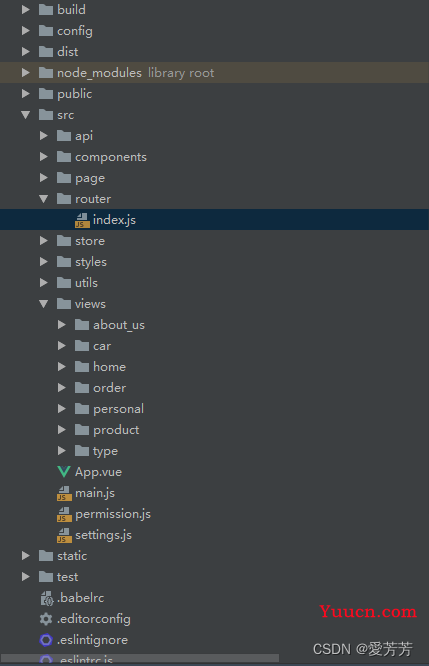Expand the components folder arrow
Image resolution: width=429 pixels, height=666 pixels.
(43, 157)
